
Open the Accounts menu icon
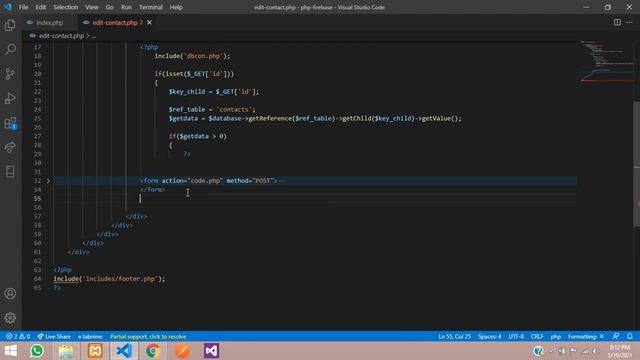click(x=10, y=293)
